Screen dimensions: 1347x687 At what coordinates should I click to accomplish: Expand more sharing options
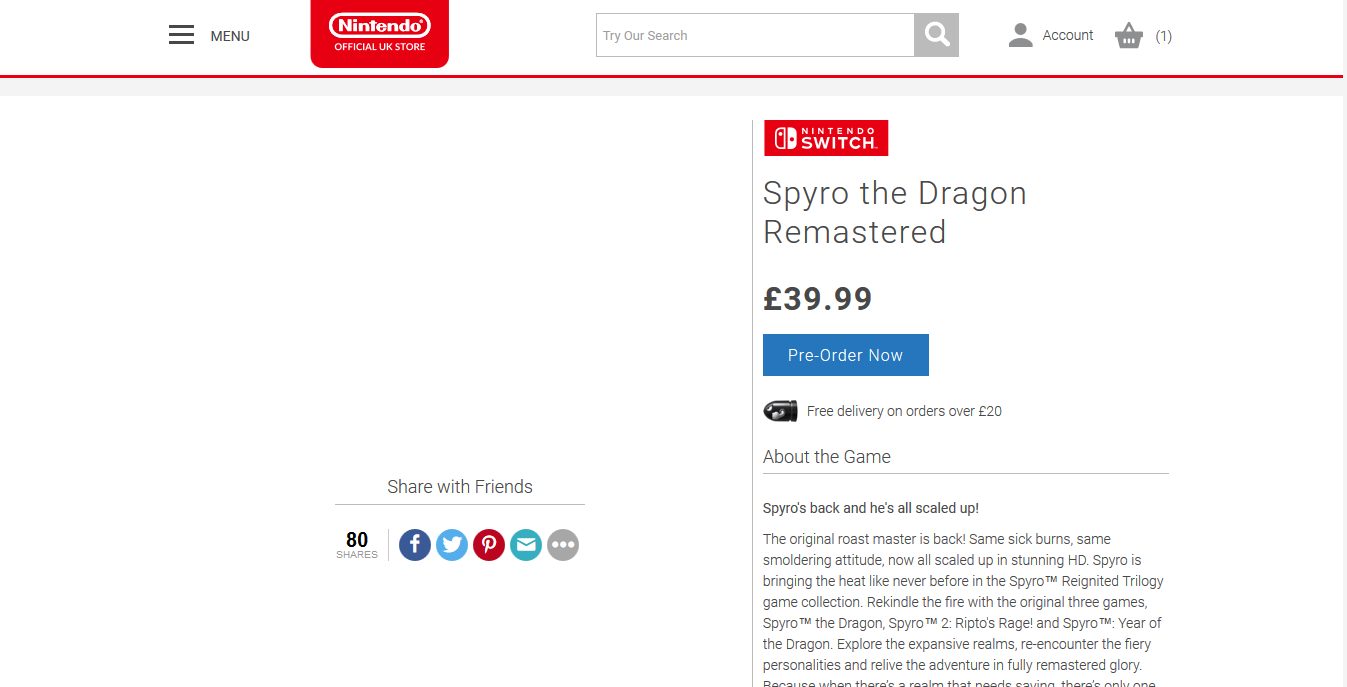[x=563, y=545]
